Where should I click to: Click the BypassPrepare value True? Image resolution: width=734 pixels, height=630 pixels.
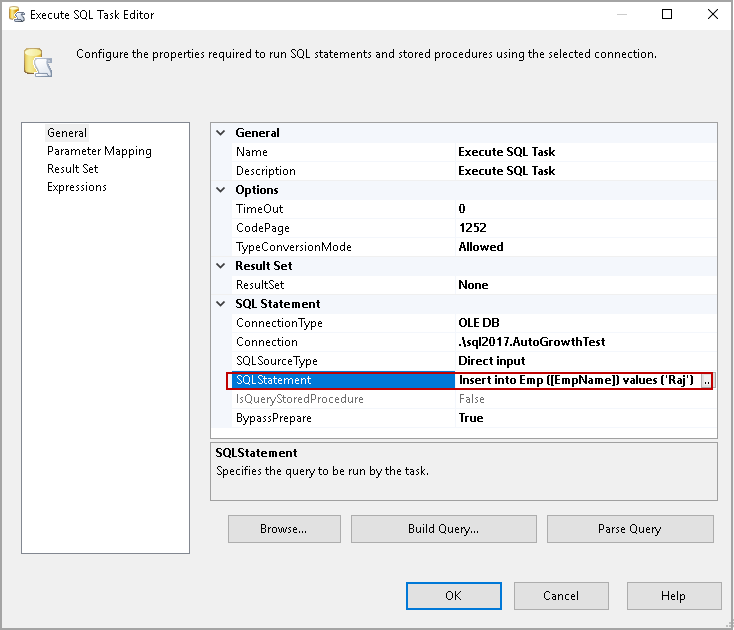point(470,418)
